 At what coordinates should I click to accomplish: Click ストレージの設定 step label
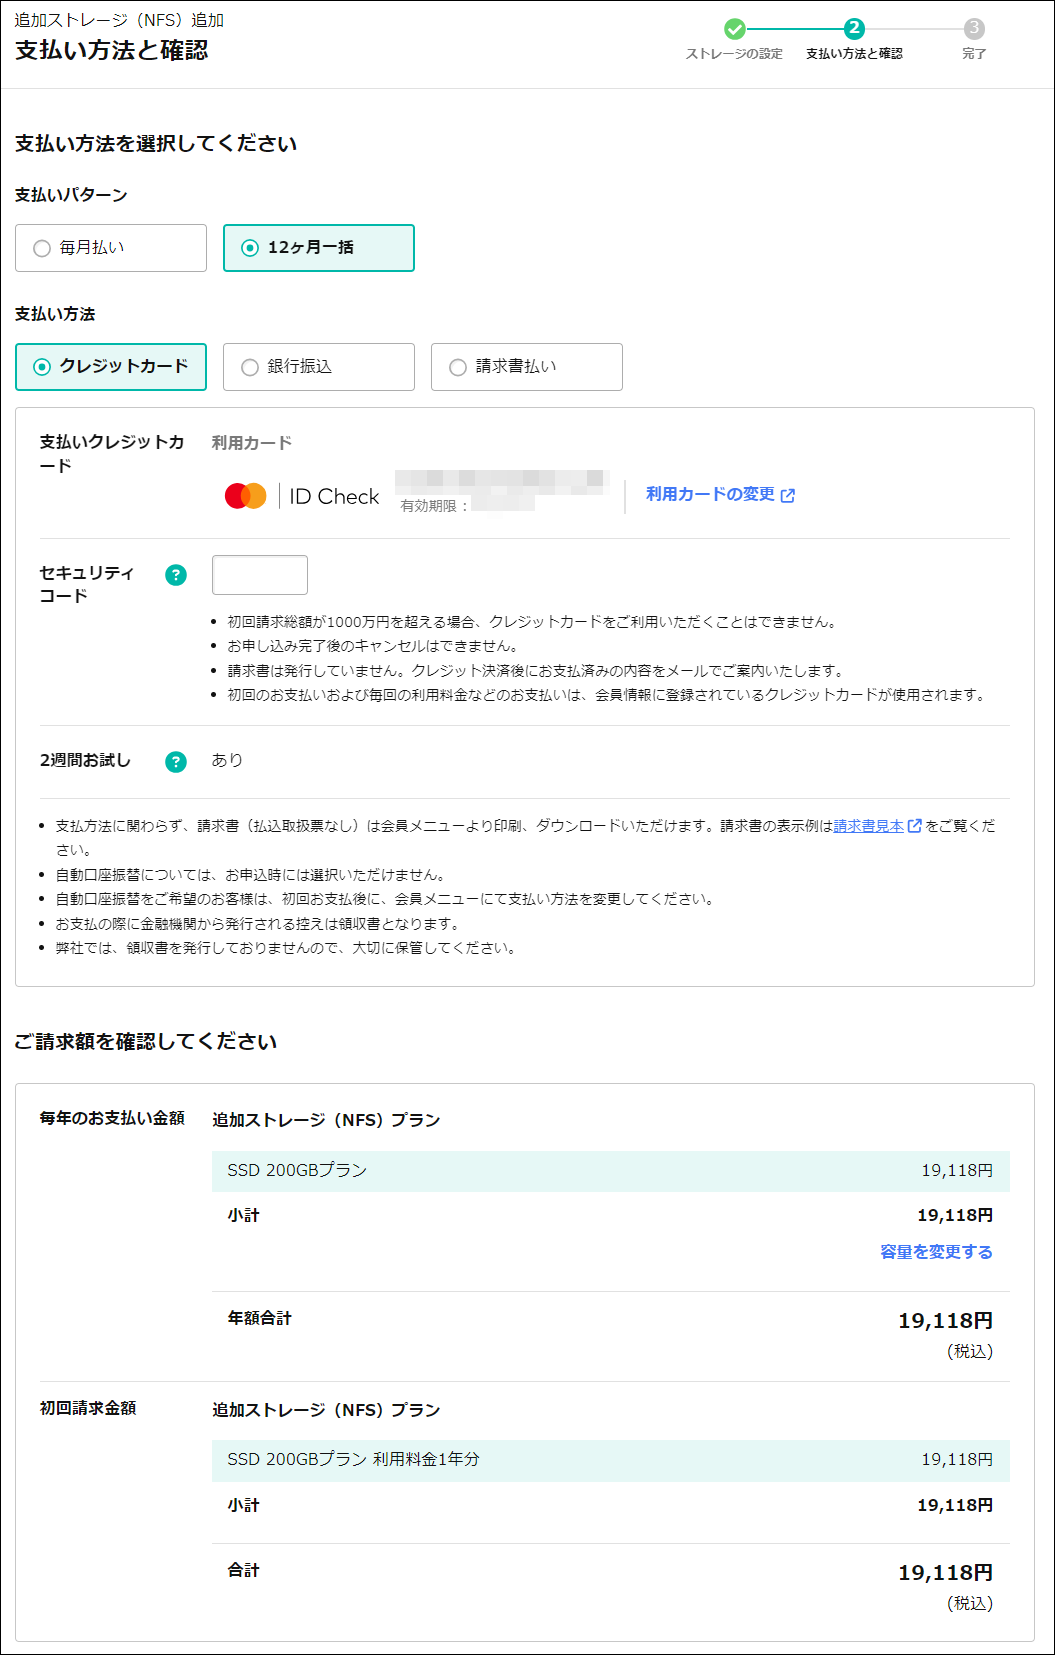pyautogui.click(x=734, y=54)
